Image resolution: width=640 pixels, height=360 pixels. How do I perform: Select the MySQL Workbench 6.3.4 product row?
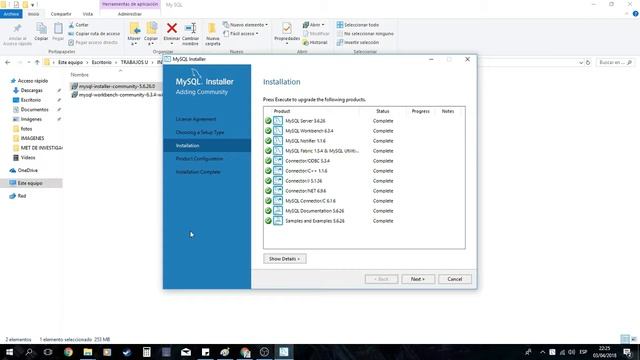364,131
